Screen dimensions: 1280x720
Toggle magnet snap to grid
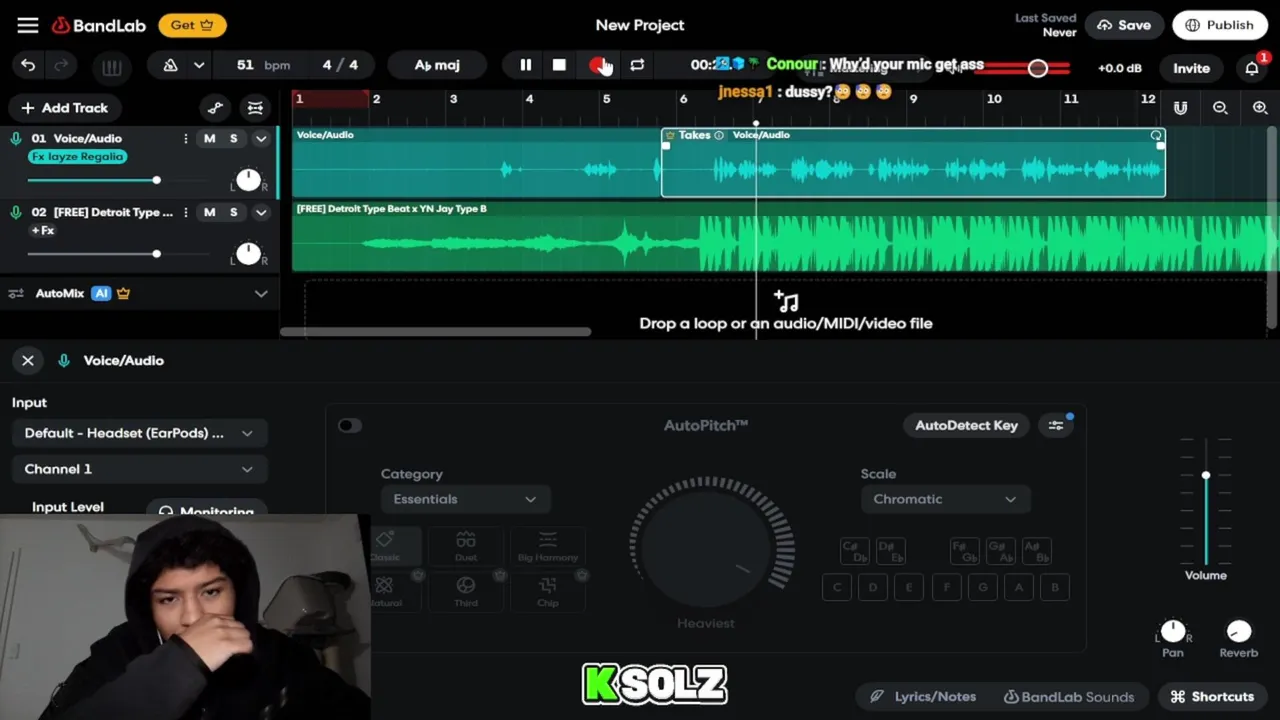coord(1181,108)
